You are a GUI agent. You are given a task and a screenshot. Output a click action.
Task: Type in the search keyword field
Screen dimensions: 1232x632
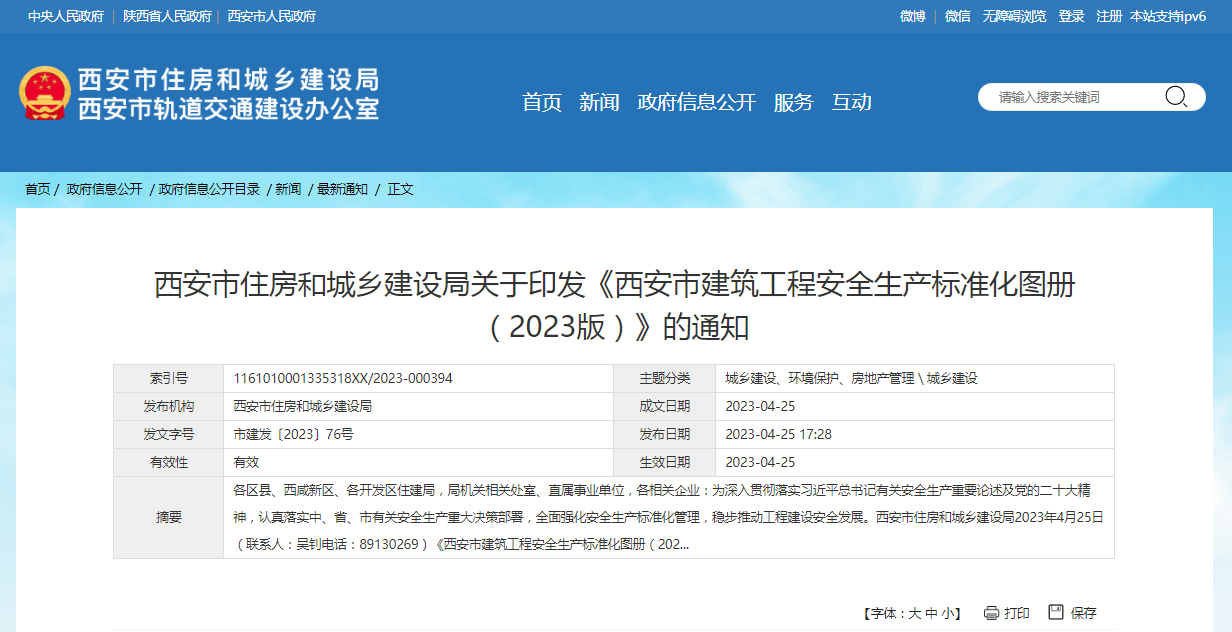(x=1075, y=97)
